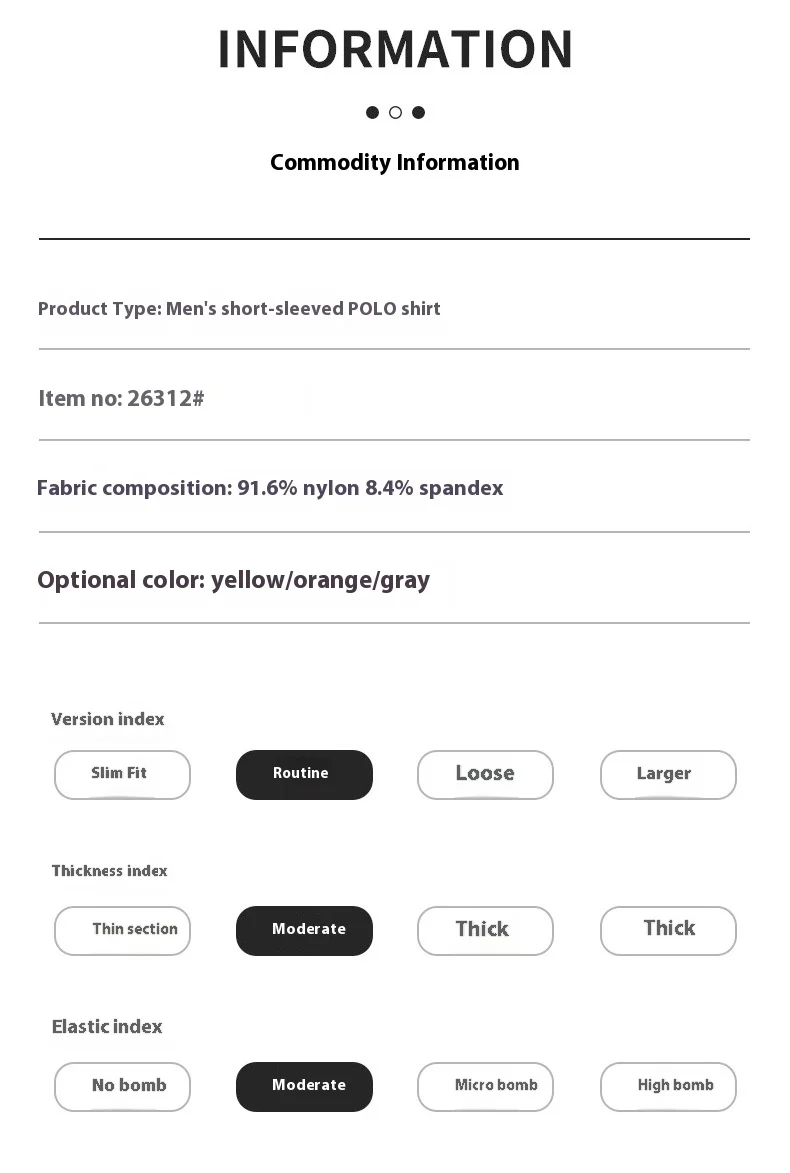The image size is (790, 1173).
Task: Choose the Thin section thickness option
Action: (x=122, y=930)
